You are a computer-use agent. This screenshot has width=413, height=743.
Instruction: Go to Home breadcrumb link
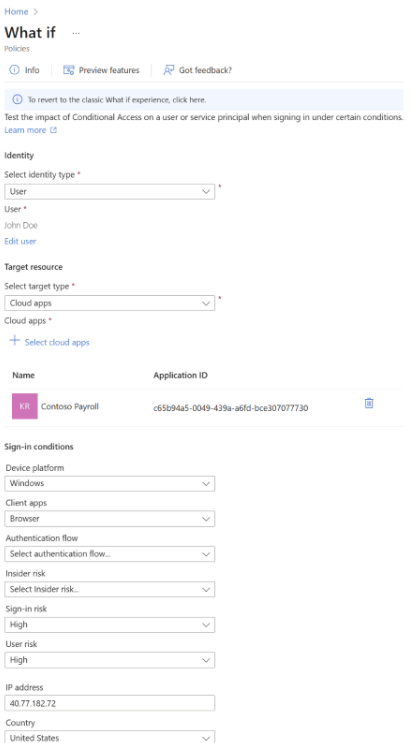point(16,11)
